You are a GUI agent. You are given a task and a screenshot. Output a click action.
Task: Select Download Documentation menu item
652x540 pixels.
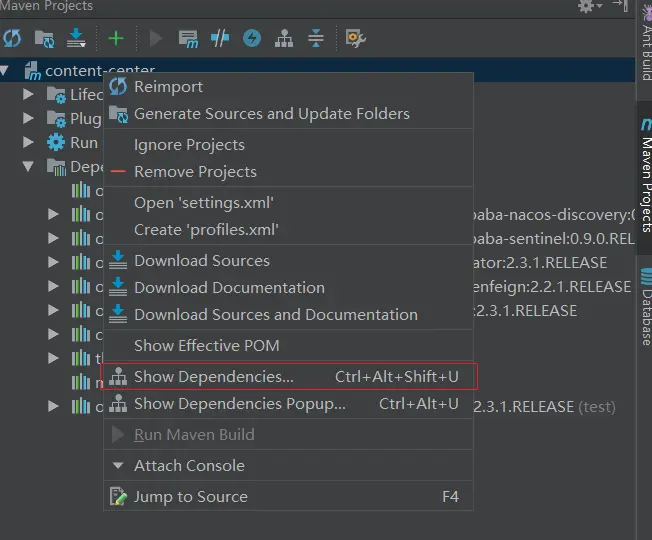click(288, 288)
